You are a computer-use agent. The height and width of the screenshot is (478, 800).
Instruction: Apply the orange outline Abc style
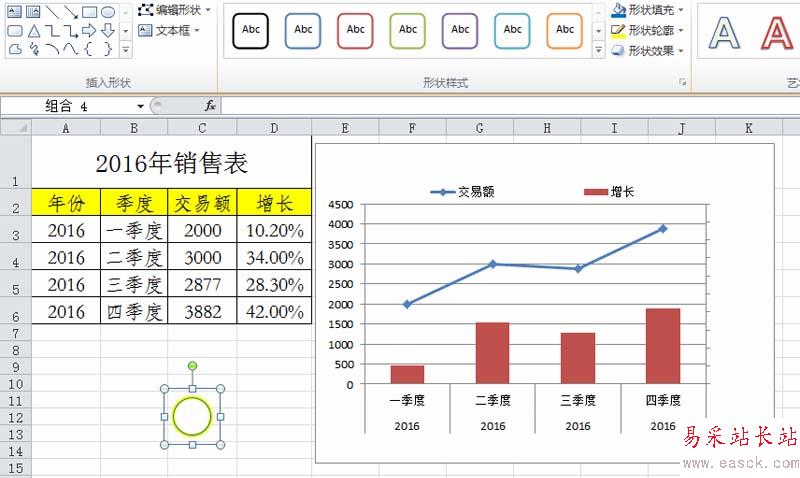(x=564, y=31)
